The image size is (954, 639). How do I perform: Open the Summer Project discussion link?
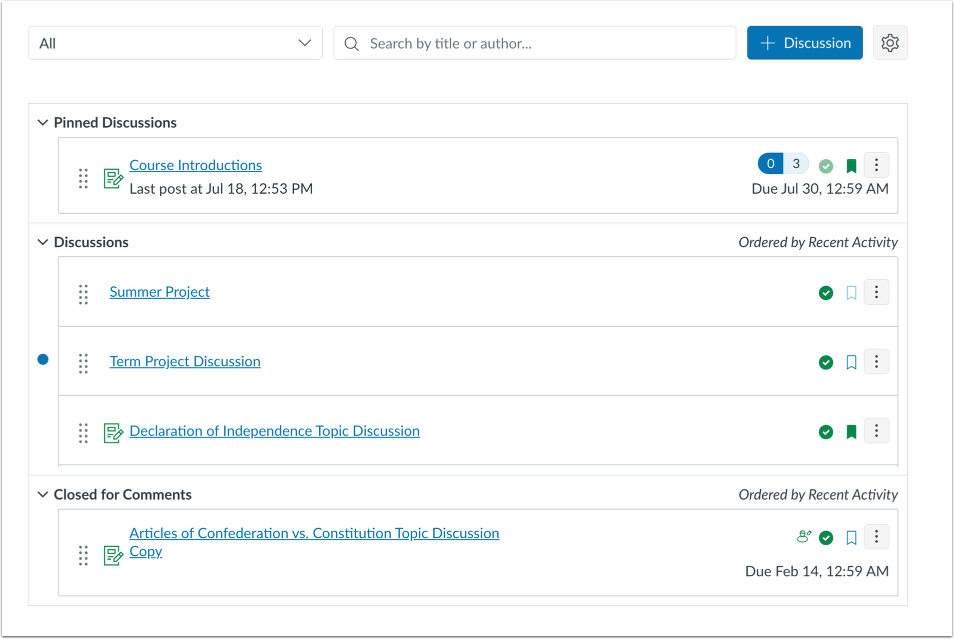click(x=159, y=292)
